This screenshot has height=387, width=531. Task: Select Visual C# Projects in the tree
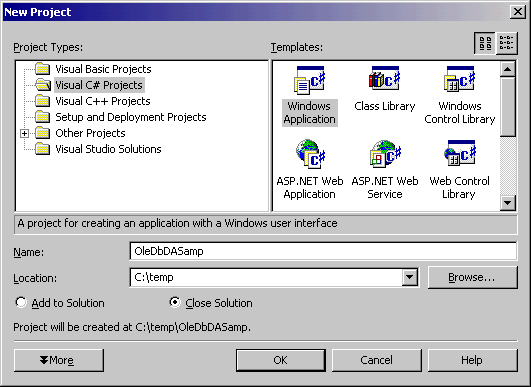point(99,85)
